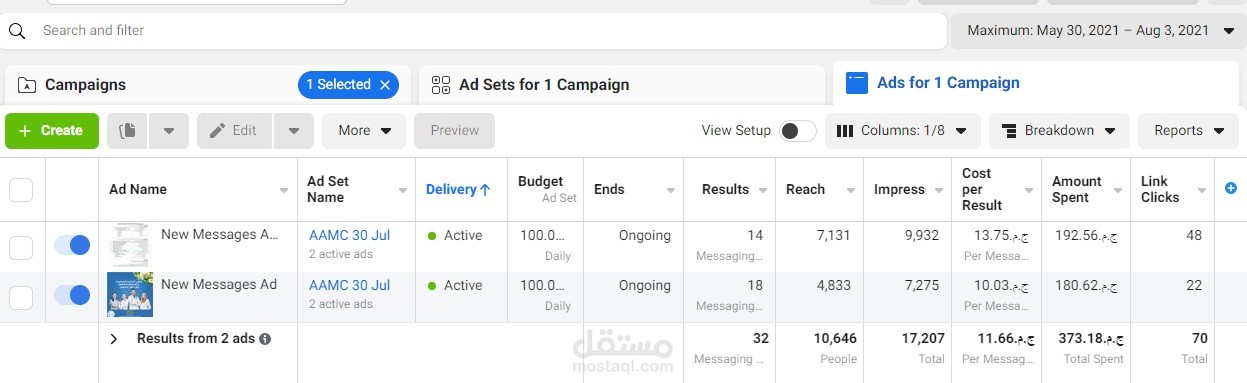Open AAMC 30 Jul link in first row
The width and height of the screenshot is (1247, 383).
click(349, 236)
